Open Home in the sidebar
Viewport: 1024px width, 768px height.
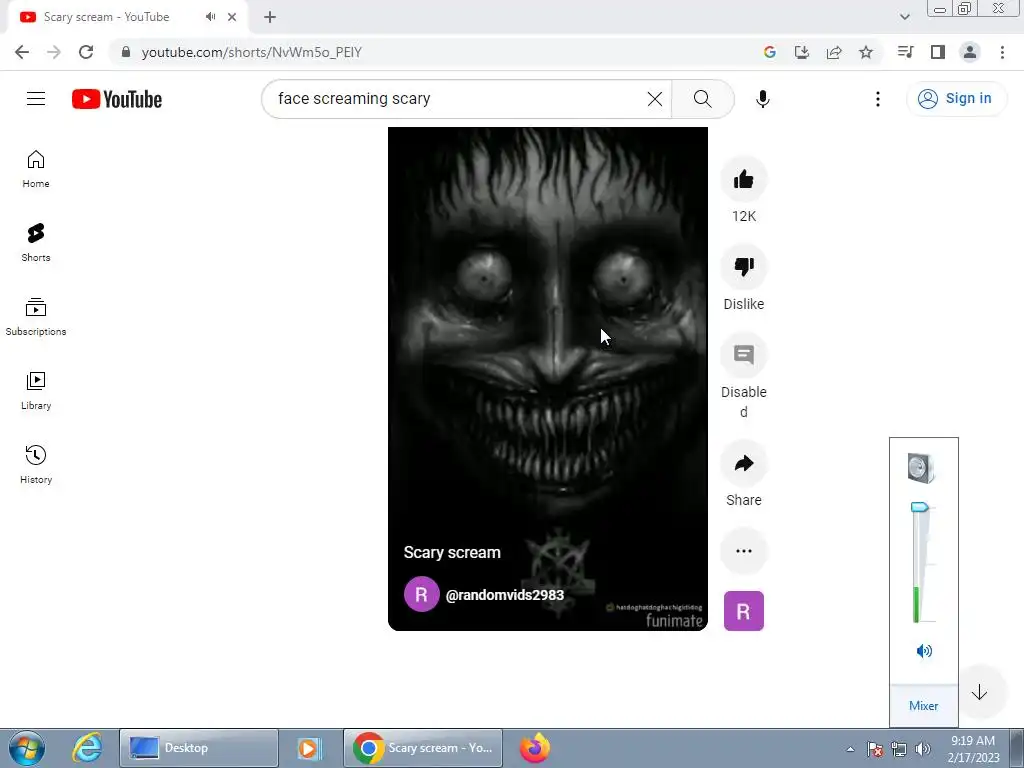36,169
